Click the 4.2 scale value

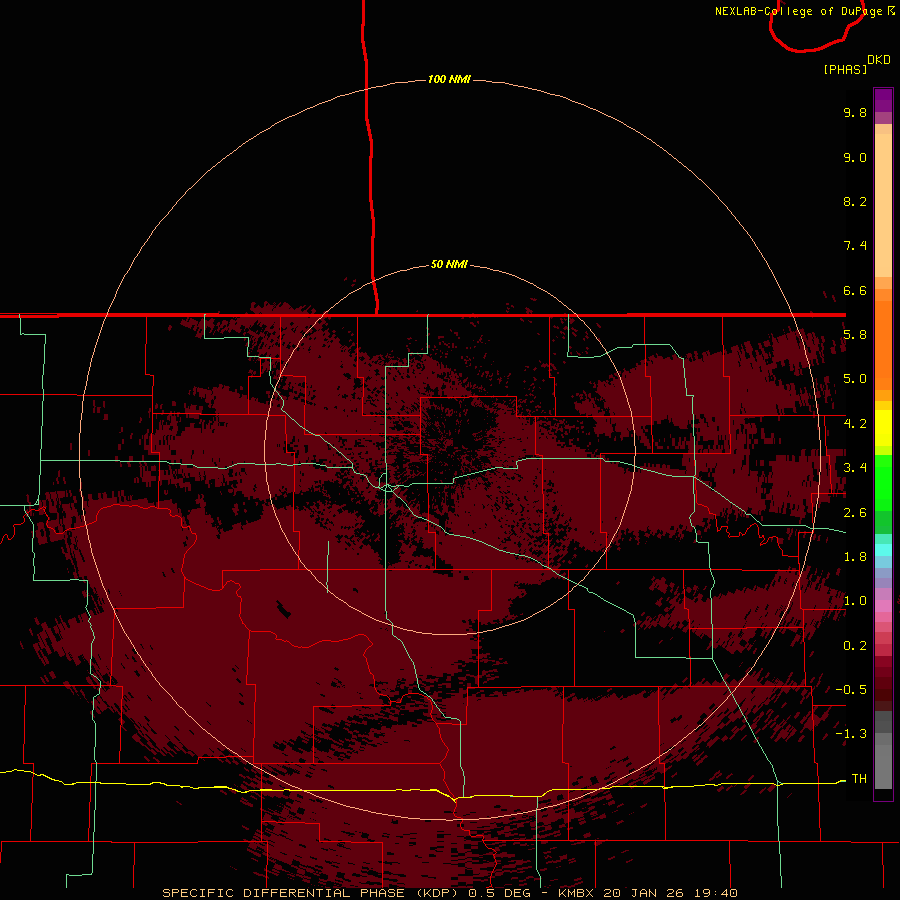coord(855,424)
